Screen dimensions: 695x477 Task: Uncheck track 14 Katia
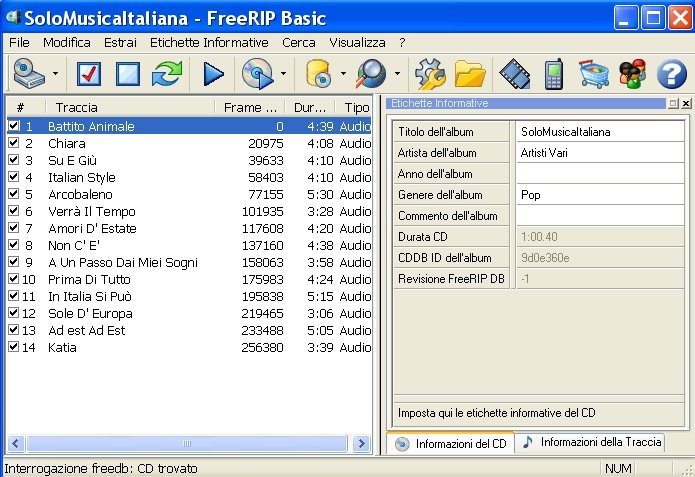click(x=14, y=347)
